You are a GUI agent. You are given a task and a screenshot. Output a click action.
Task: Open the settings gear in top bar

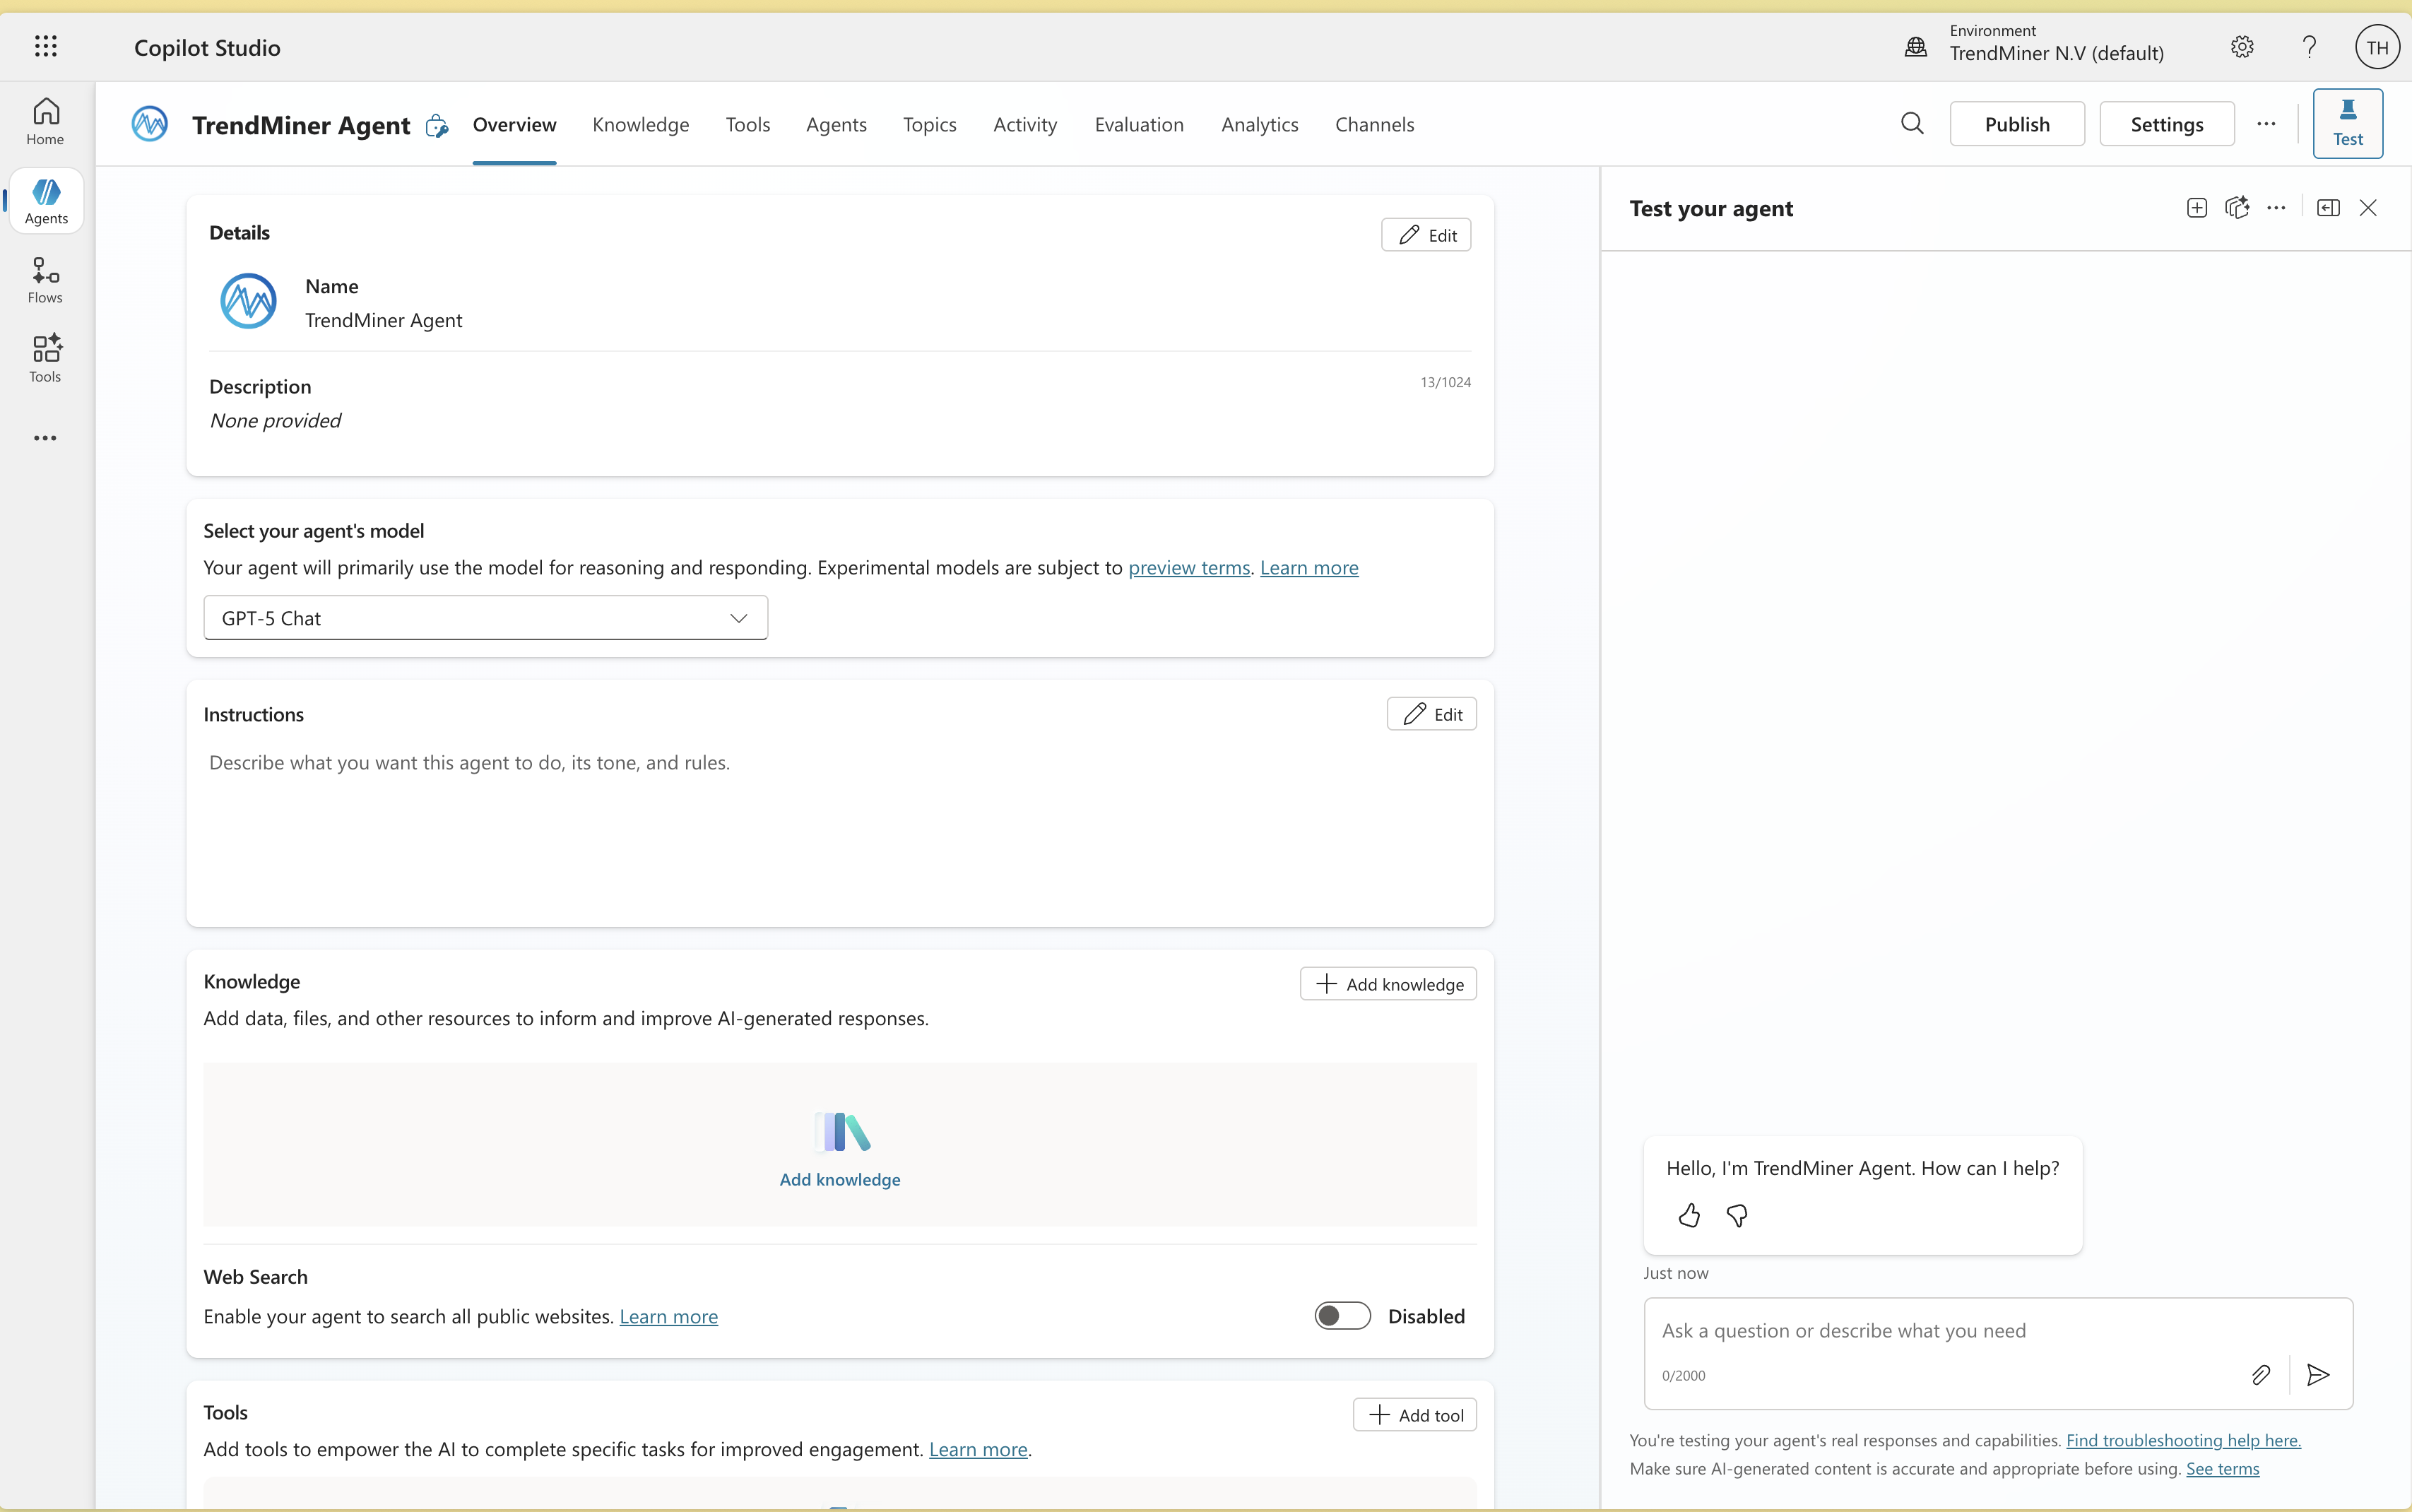pyautogui.click(x=2242, y=47)
